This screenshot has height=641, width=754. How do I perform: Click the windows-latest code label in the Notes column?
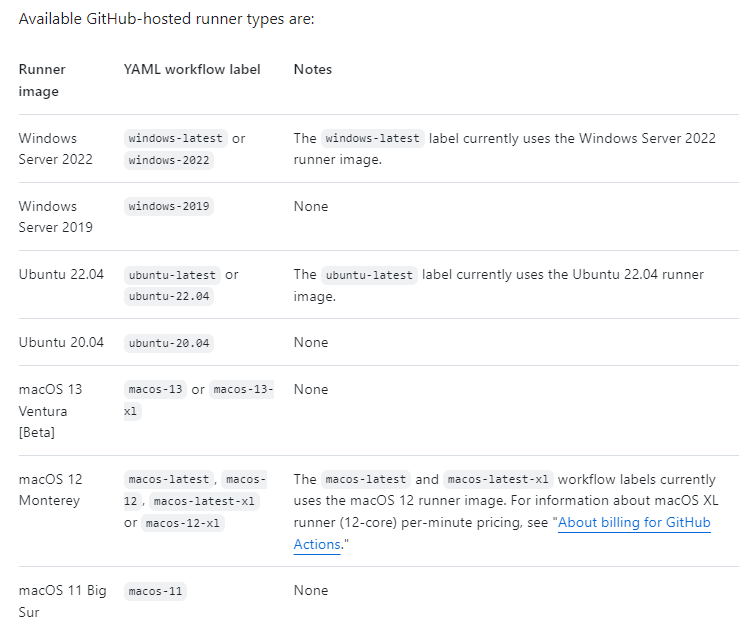coord(373,138)
